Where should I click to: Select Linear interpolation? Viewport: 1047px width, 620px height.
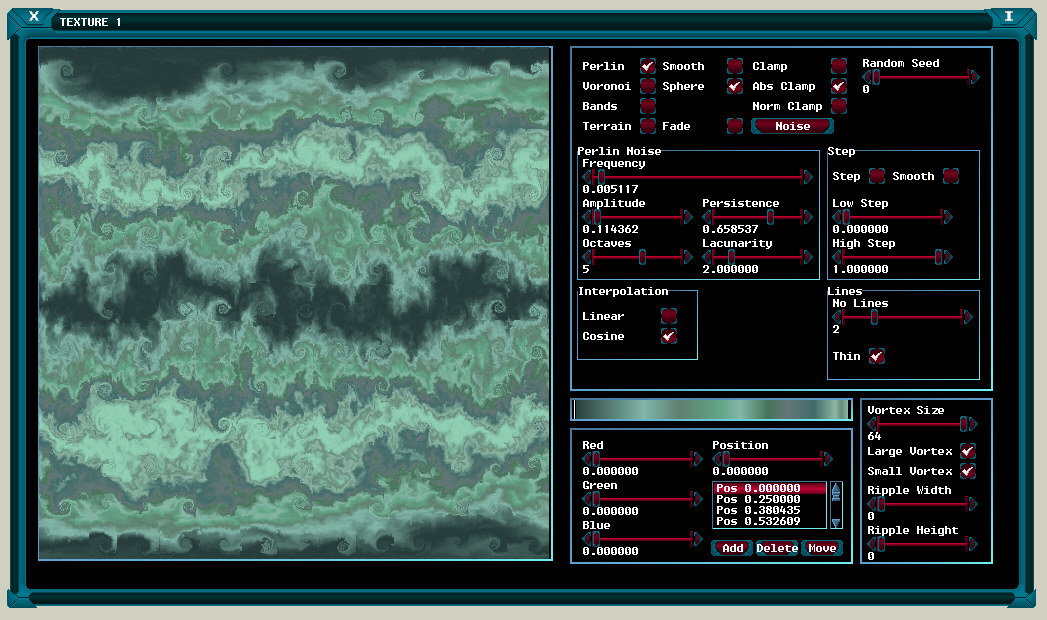[x=668, y=316]
